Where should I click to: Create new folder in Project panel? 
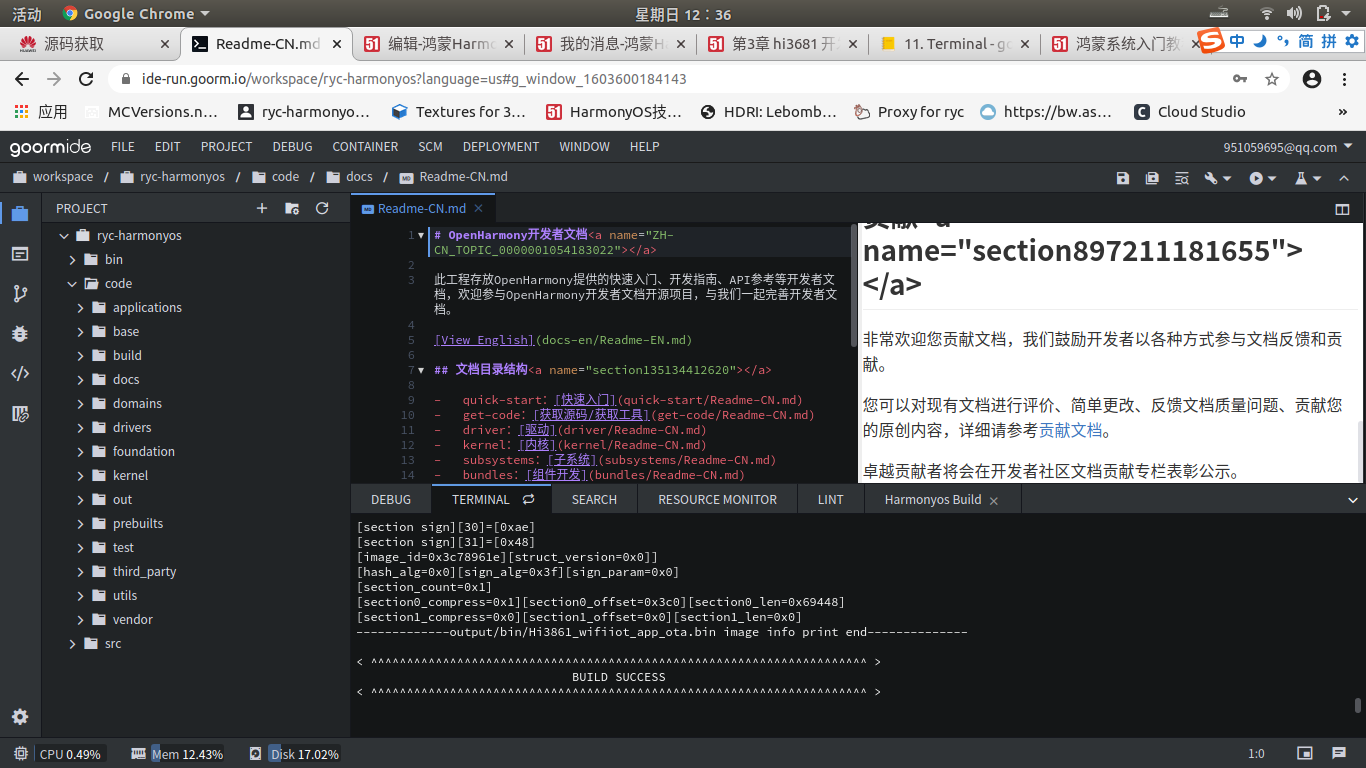coord(292,208)
